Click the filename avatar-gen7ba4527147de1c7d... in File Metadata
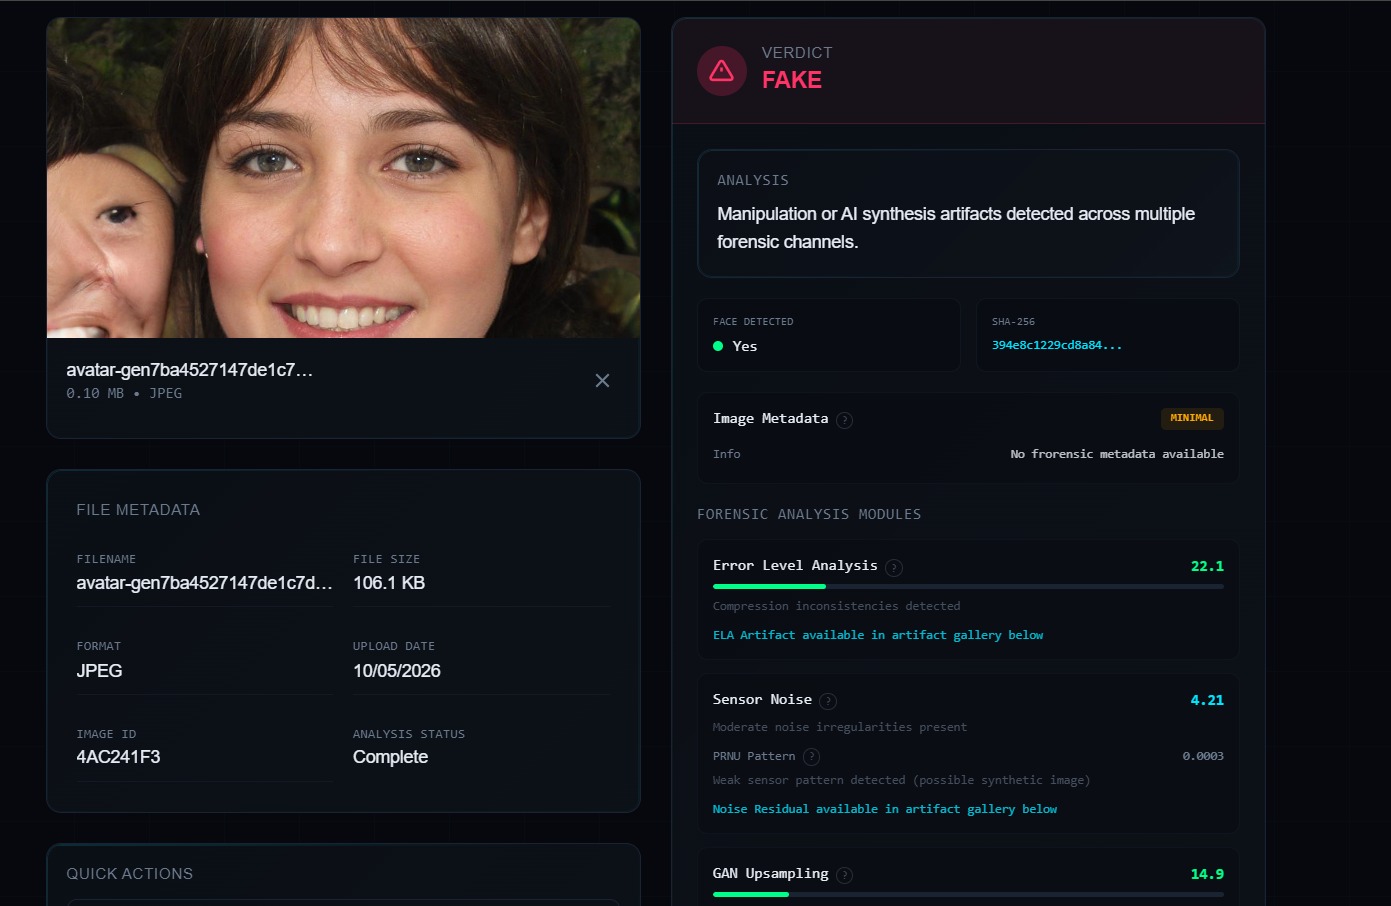Screen dimensions: 1391x906 (x=204, y=583)
